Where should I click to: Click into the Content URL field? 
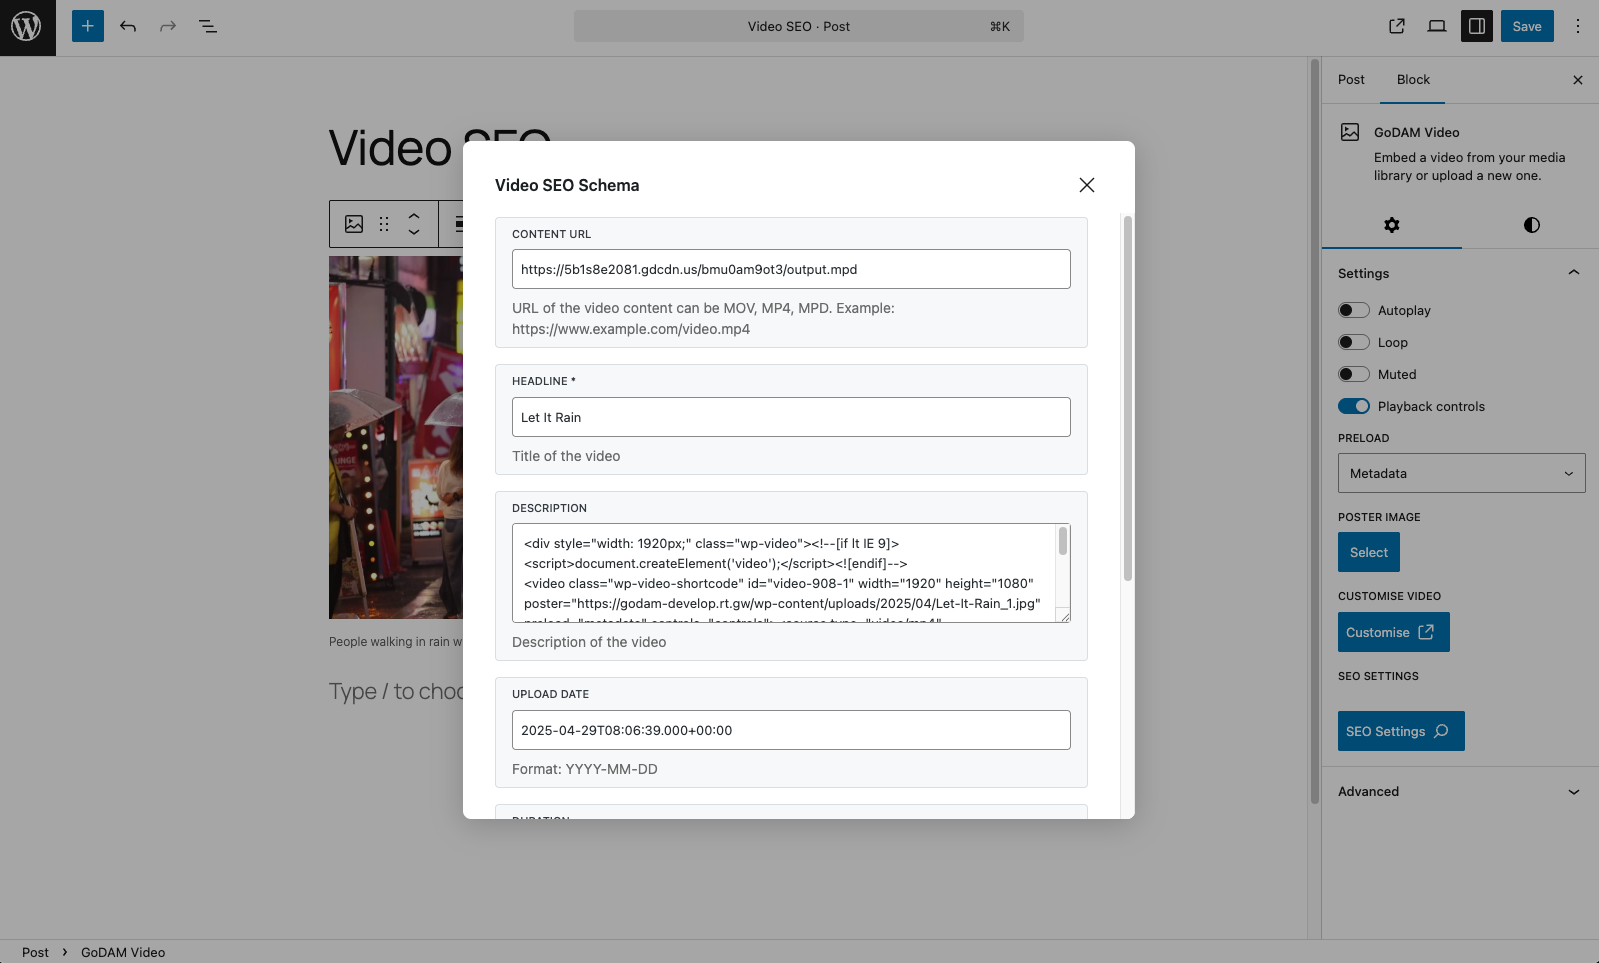791,269
